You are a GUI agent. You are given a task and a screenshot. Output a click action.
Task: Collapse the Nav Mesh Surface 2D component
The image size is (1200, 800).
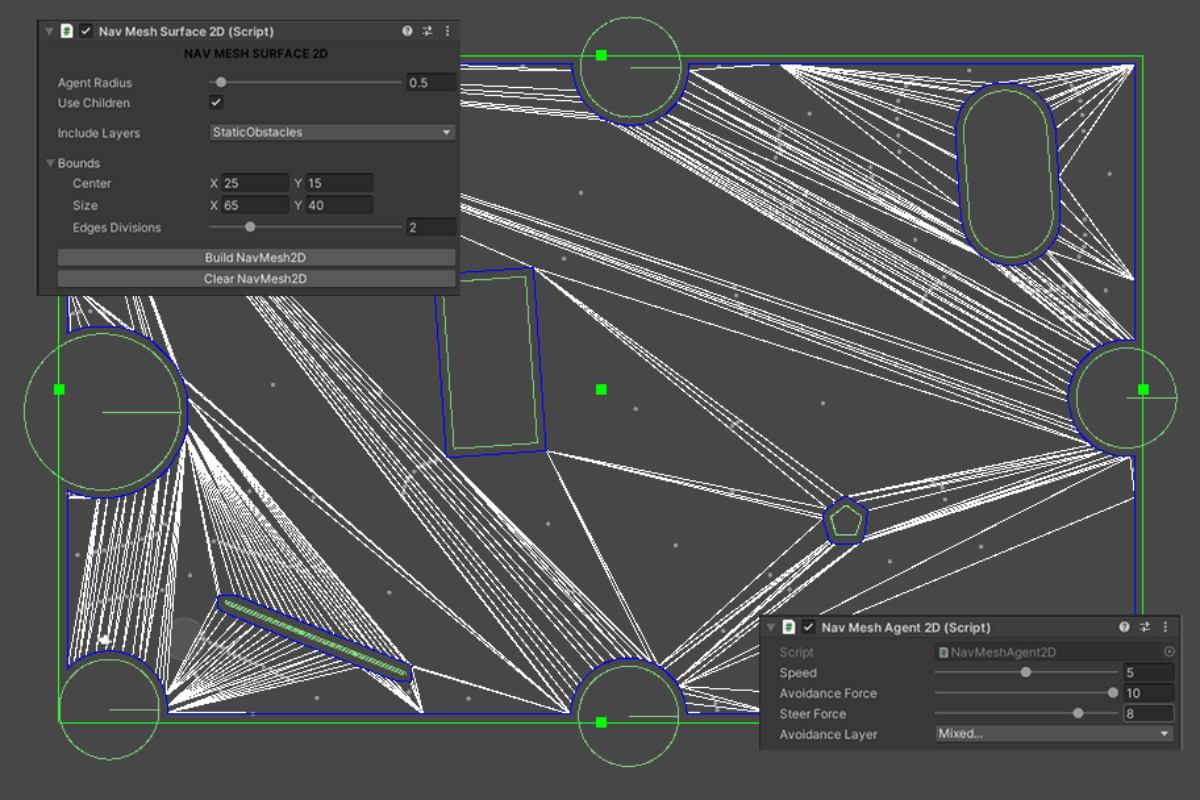point(49,31)
